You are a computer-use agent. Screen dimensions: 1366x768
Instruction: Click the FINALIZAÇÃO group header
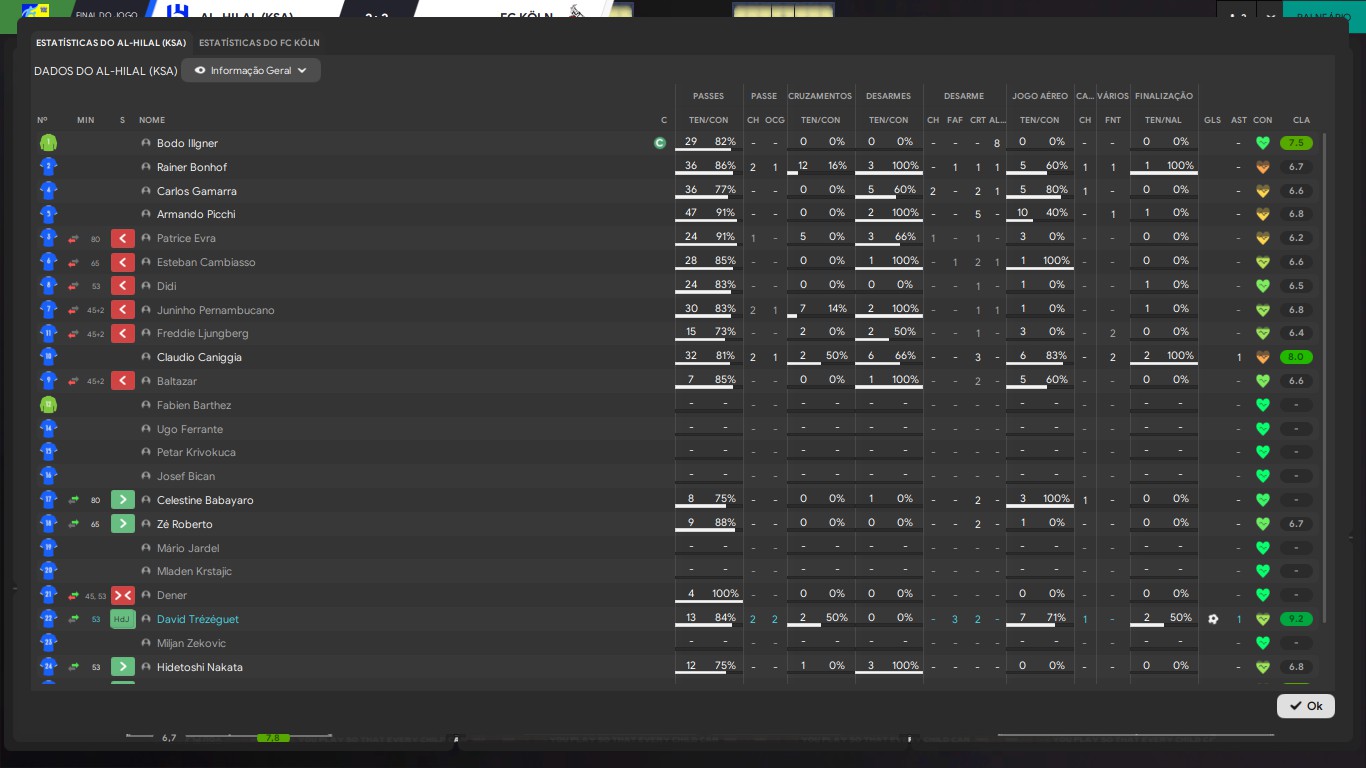click(x=1164, y=96)
